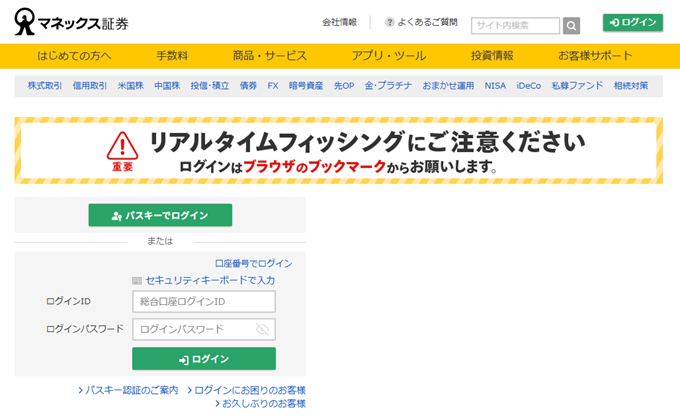Select 米国株 in sub navigation
The width and height of the screenshot is (680, 418).
coord(131,86)
